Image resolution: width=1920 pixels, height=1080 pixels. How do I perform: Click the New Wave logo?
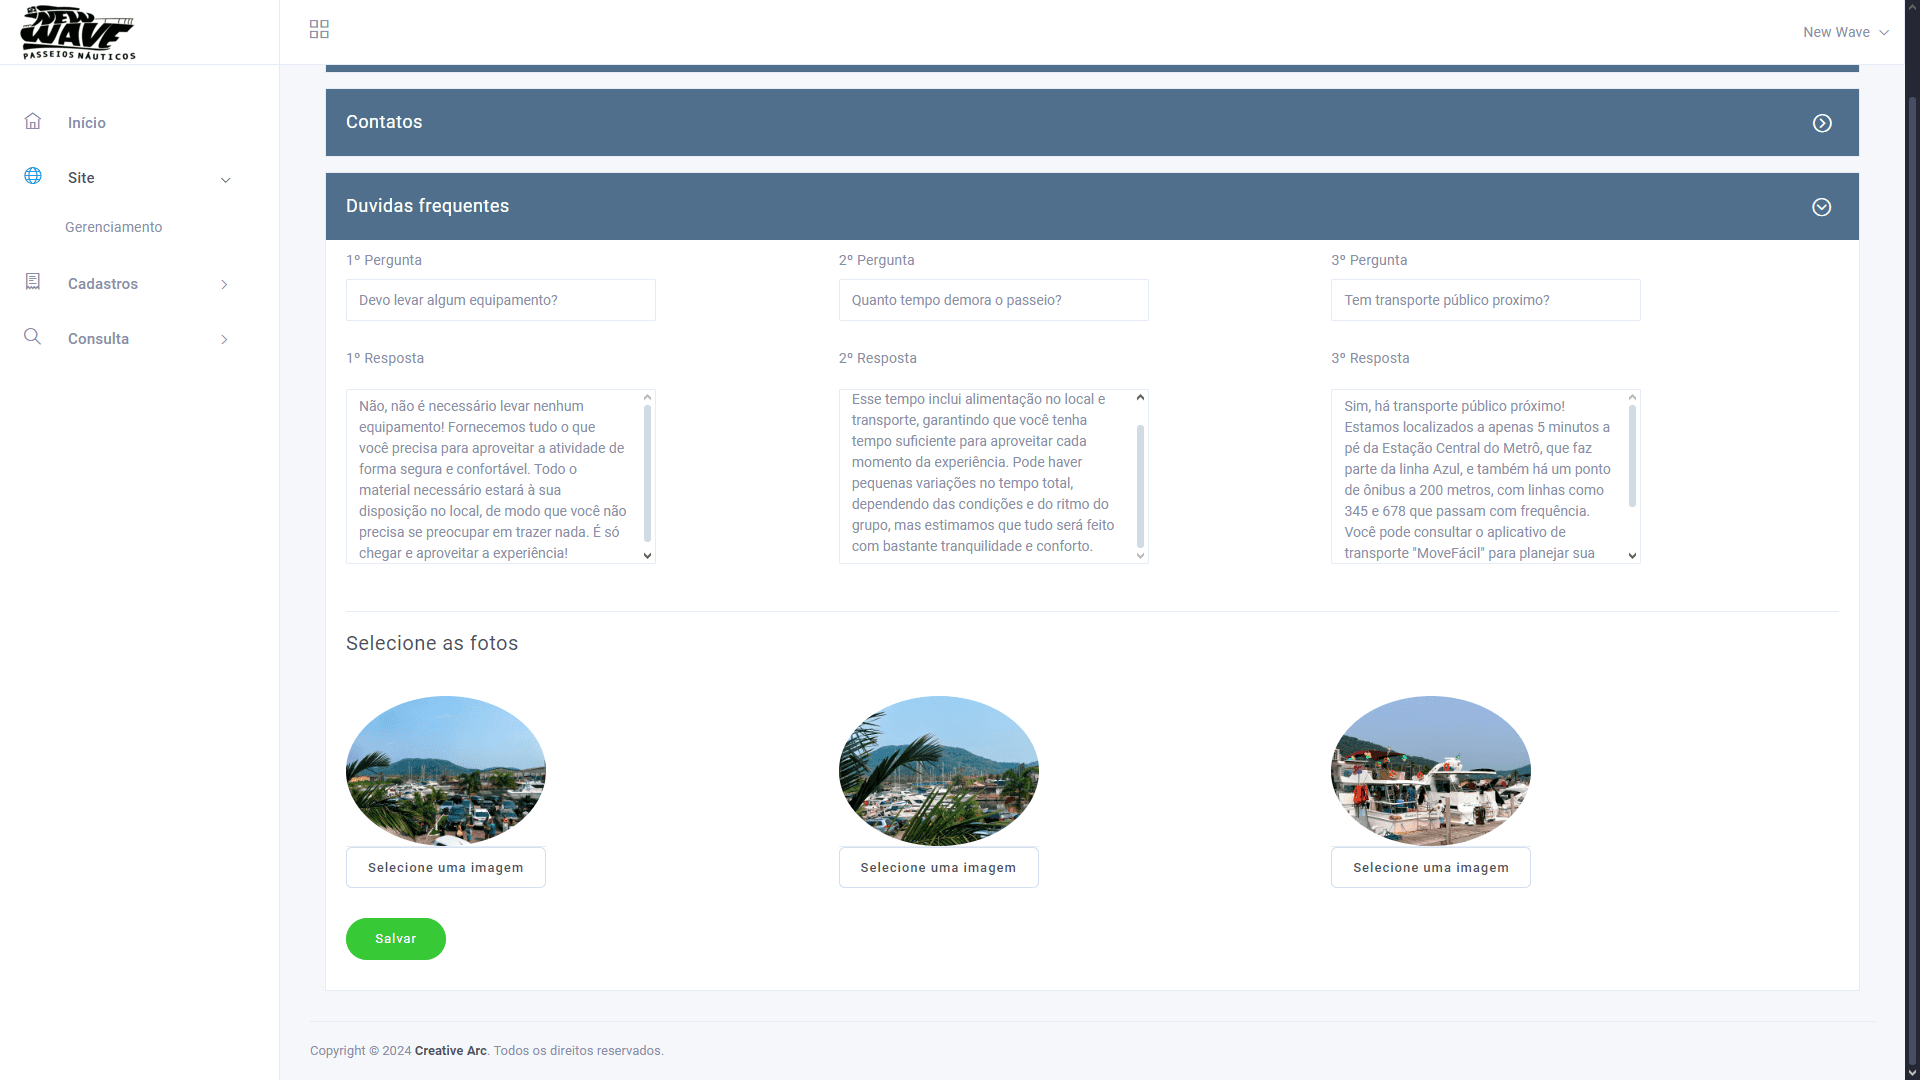(78, 33)
